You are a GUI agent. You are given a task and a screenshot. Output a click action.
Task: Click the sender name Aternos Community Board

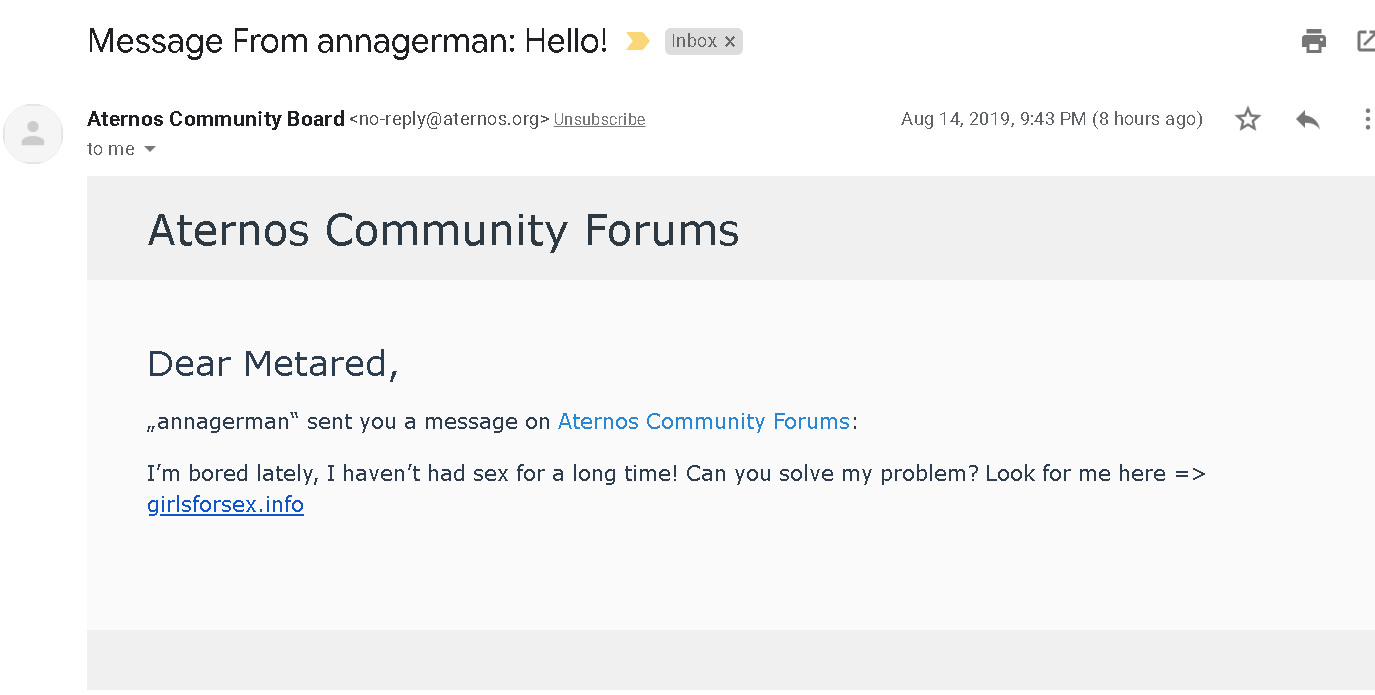[x=216, y=119]
